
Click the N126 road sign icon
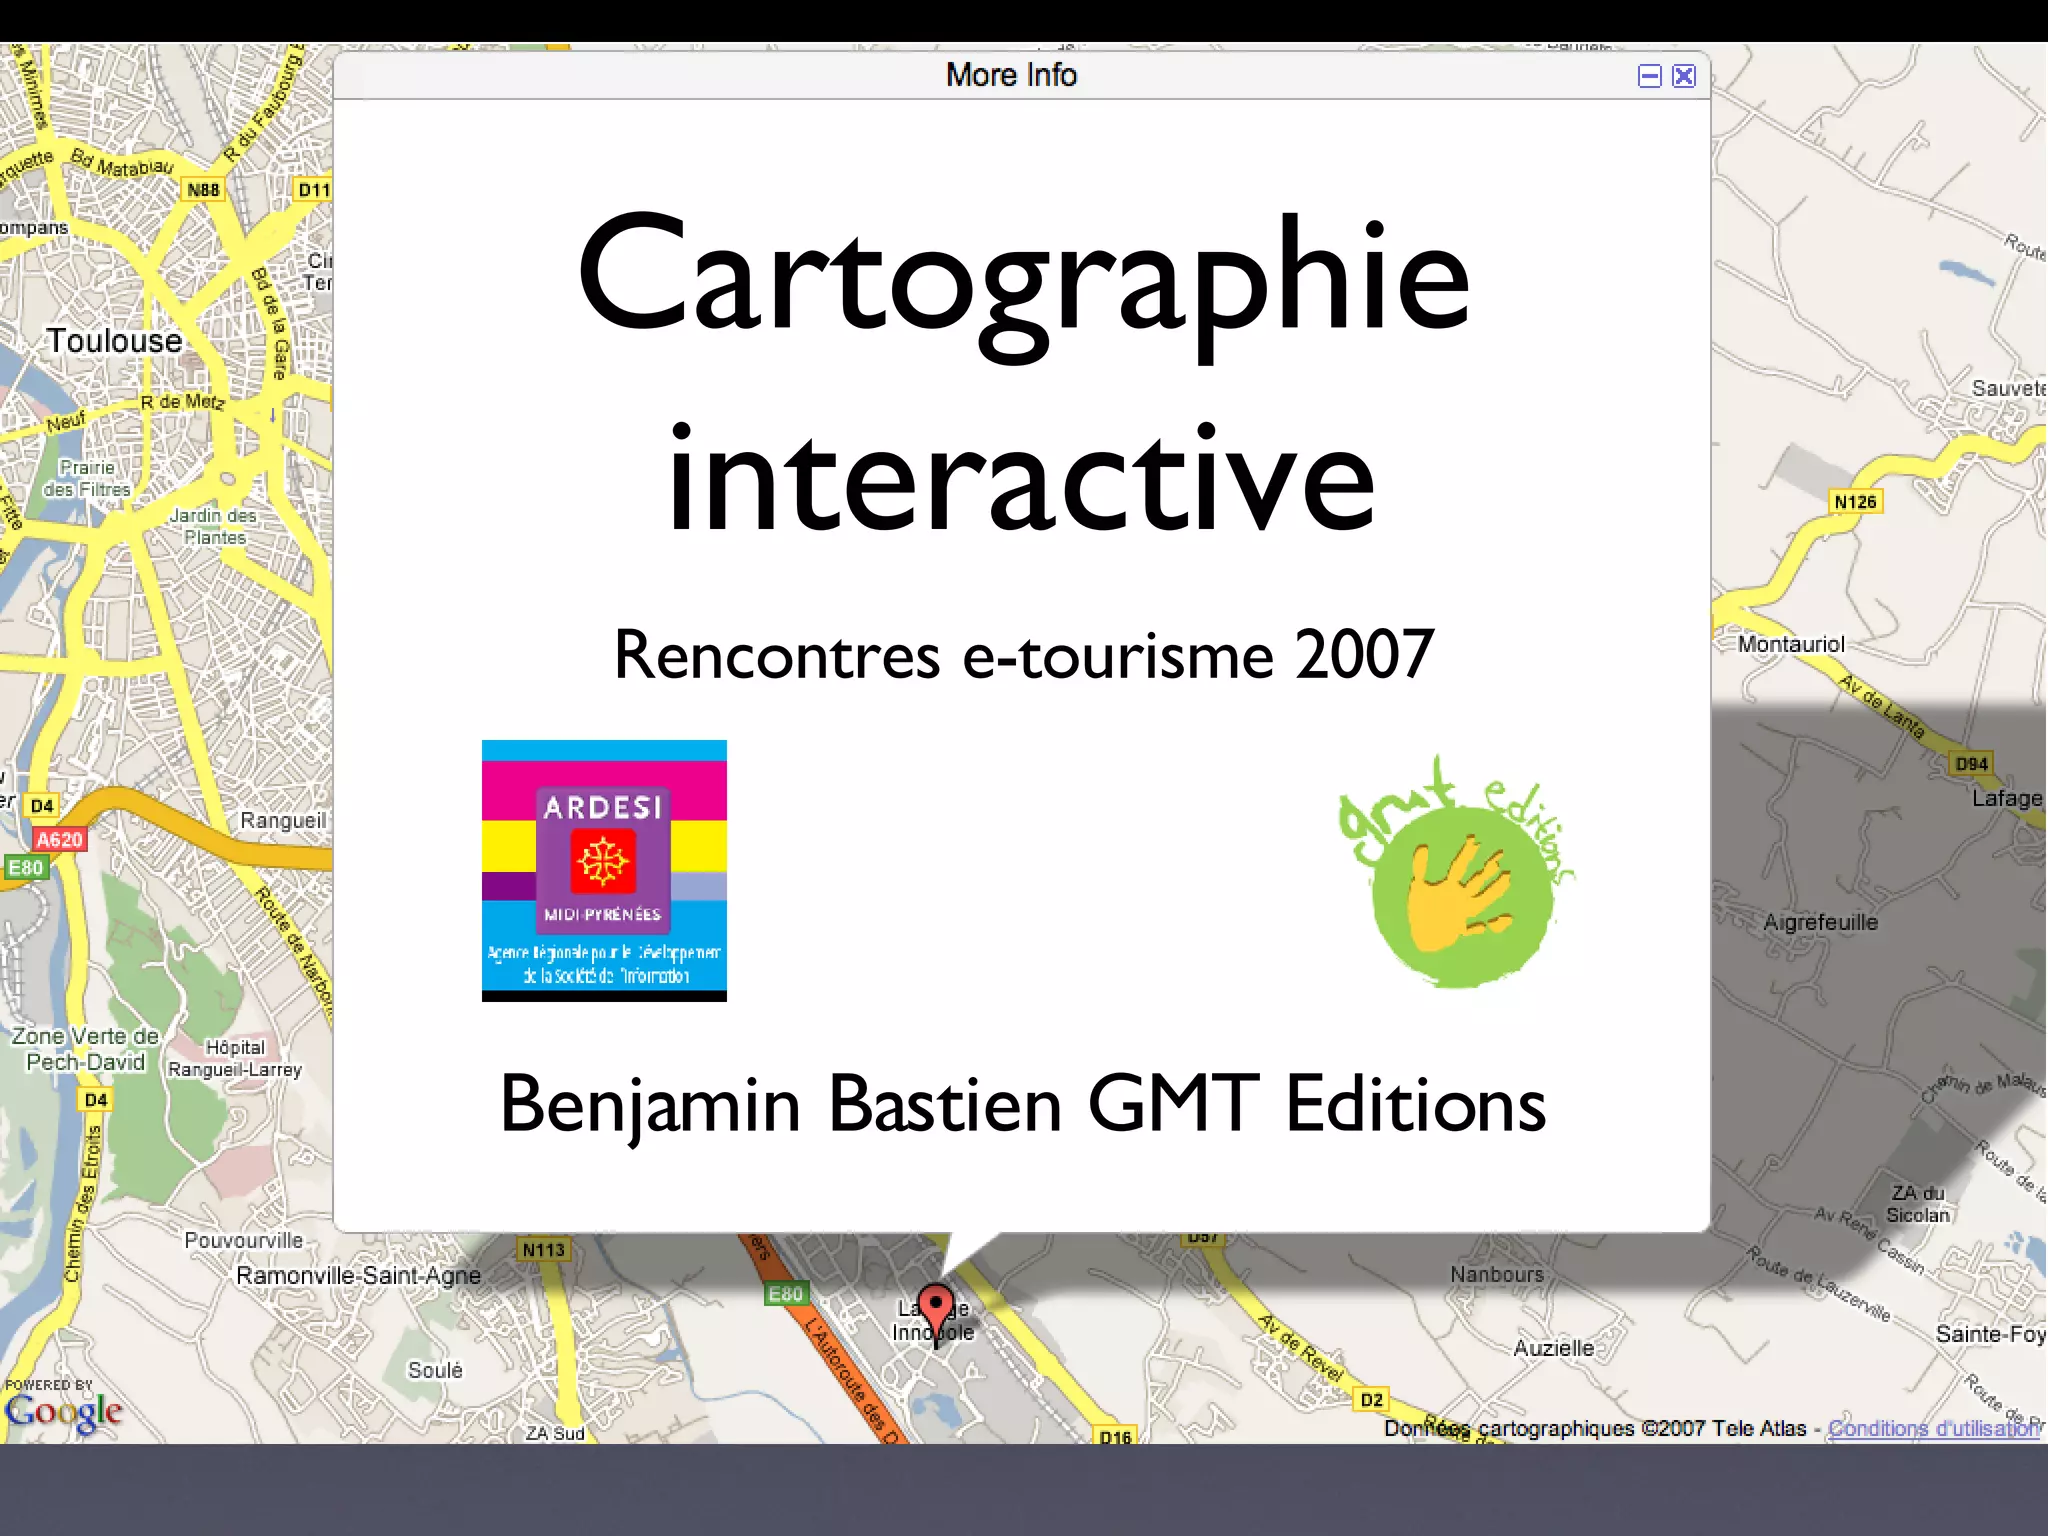coord(1855,502)
